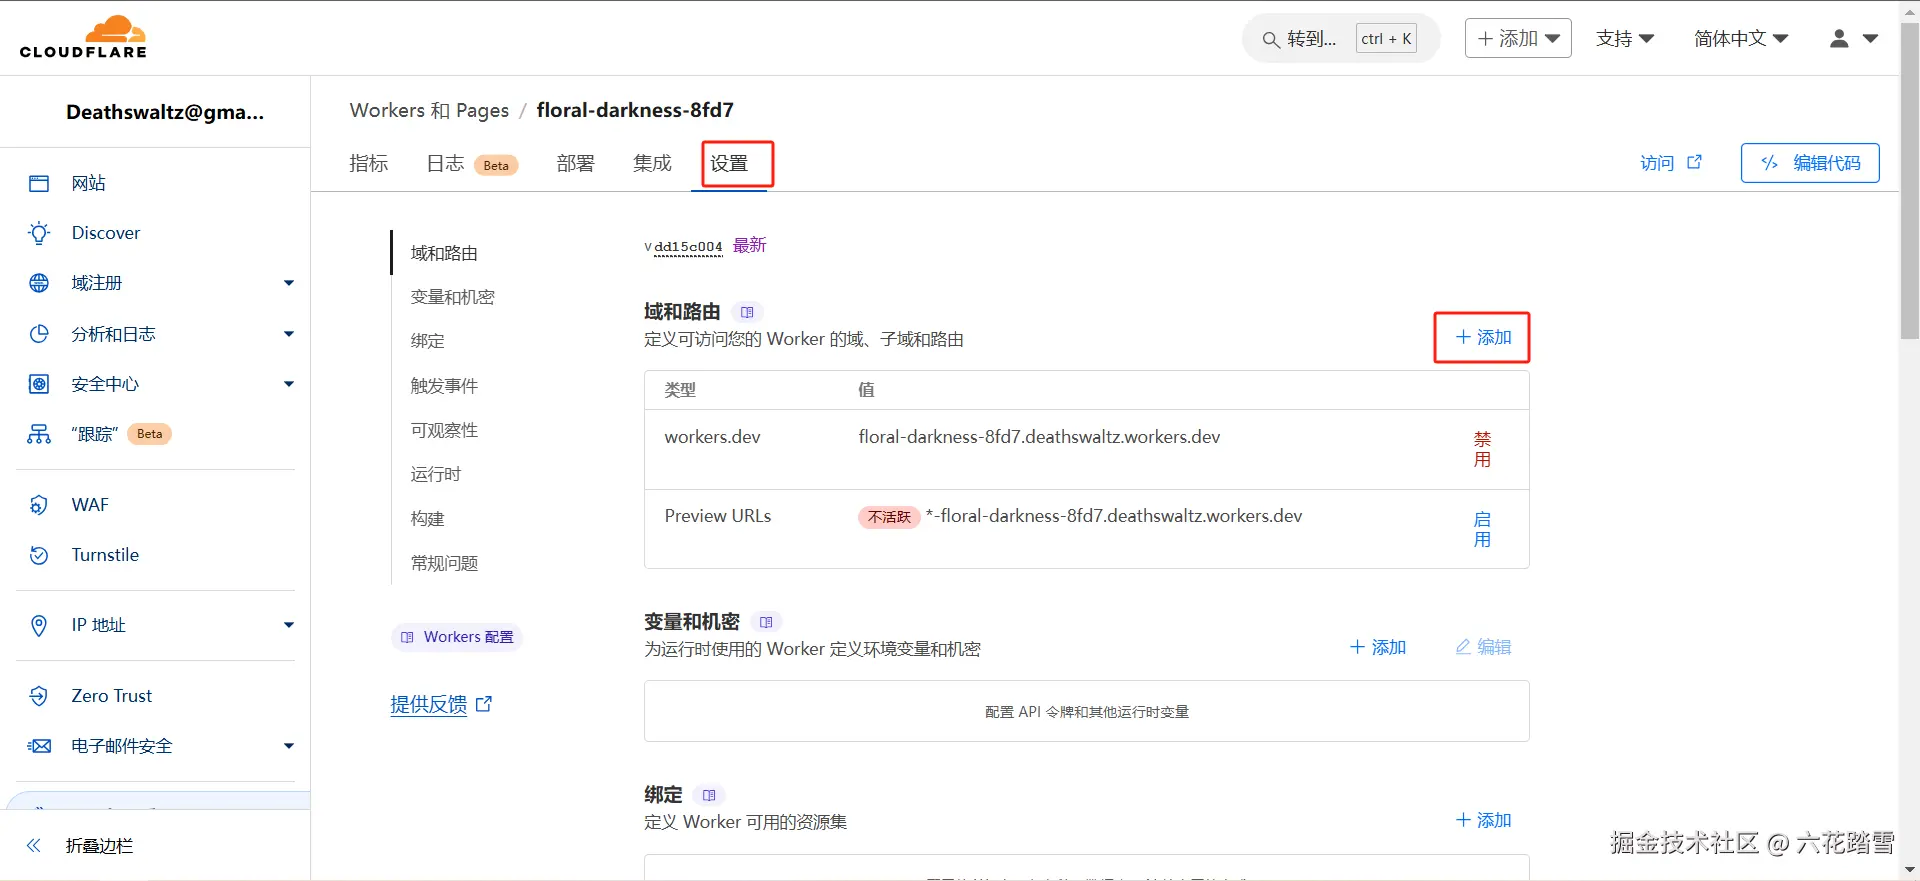Expand the 安全中心 sidebar arrow
The width and height of the screenshot is (1920, 881).
pyautogui.click(x=289, y=384)
